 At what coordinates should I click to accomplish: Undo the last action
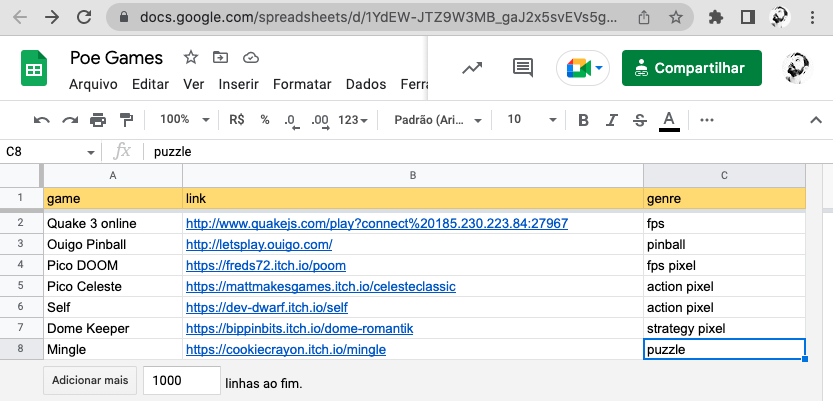(x=41, y=120)
